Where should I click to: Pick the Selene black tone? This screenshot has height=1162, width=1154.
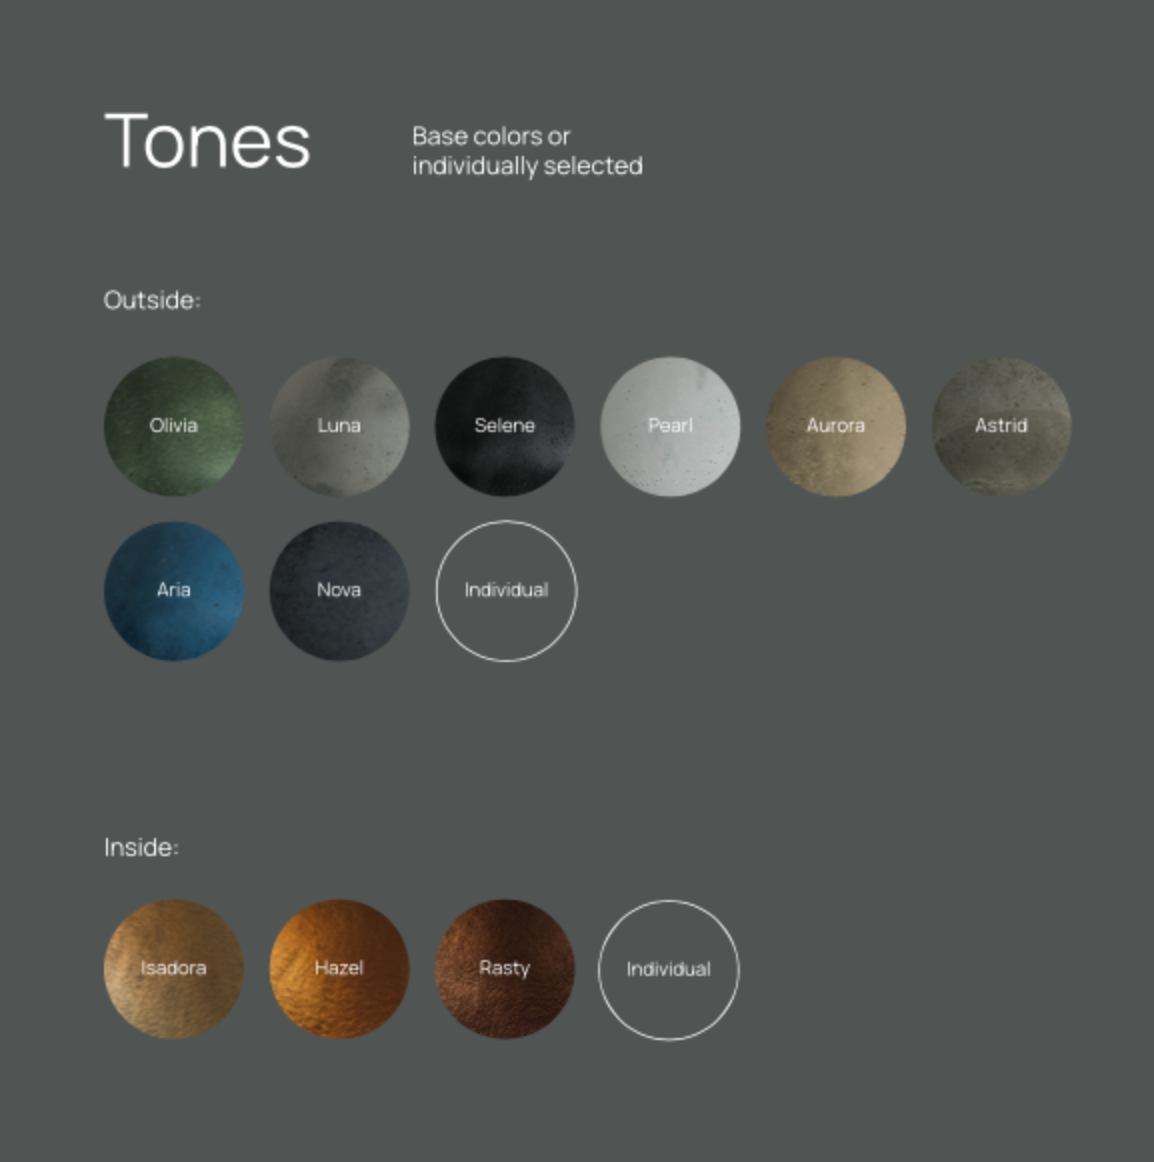click(x=505, y=426)
